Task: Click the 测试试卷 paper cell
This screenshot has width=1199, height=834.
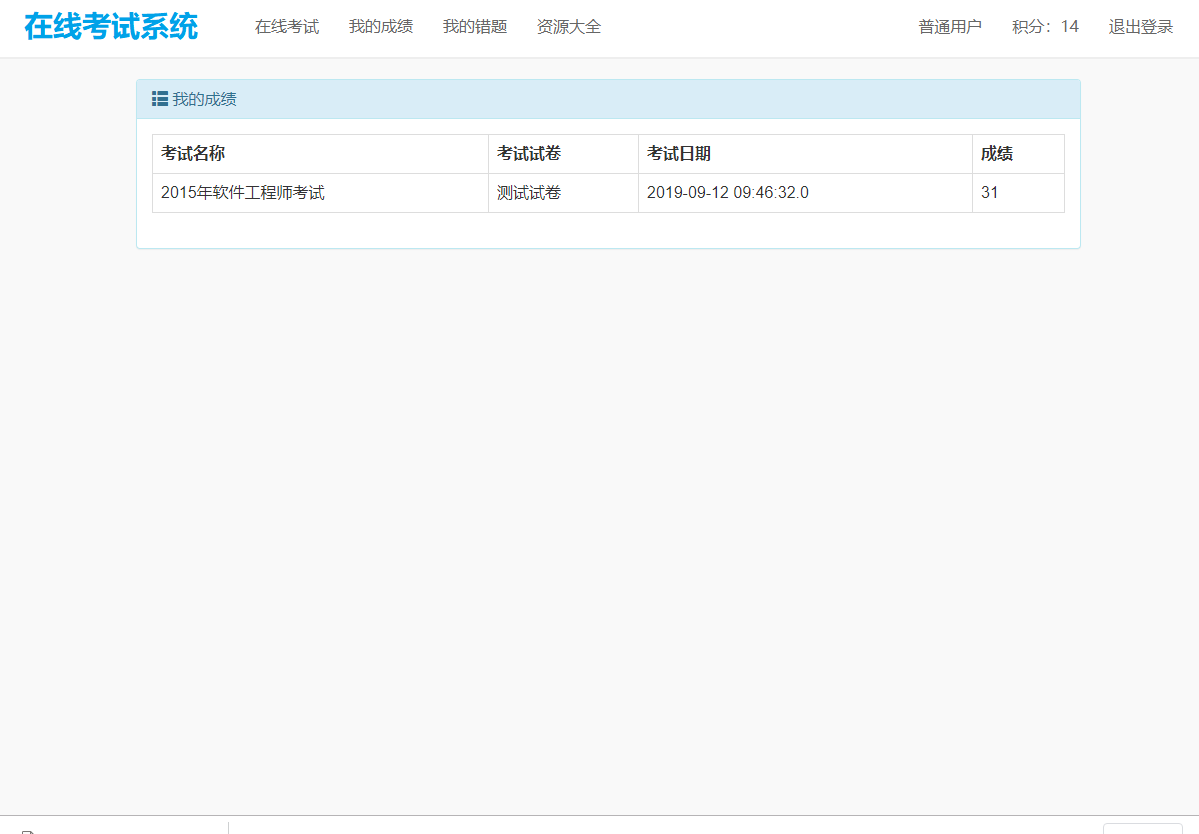Action: click(529, 193)
